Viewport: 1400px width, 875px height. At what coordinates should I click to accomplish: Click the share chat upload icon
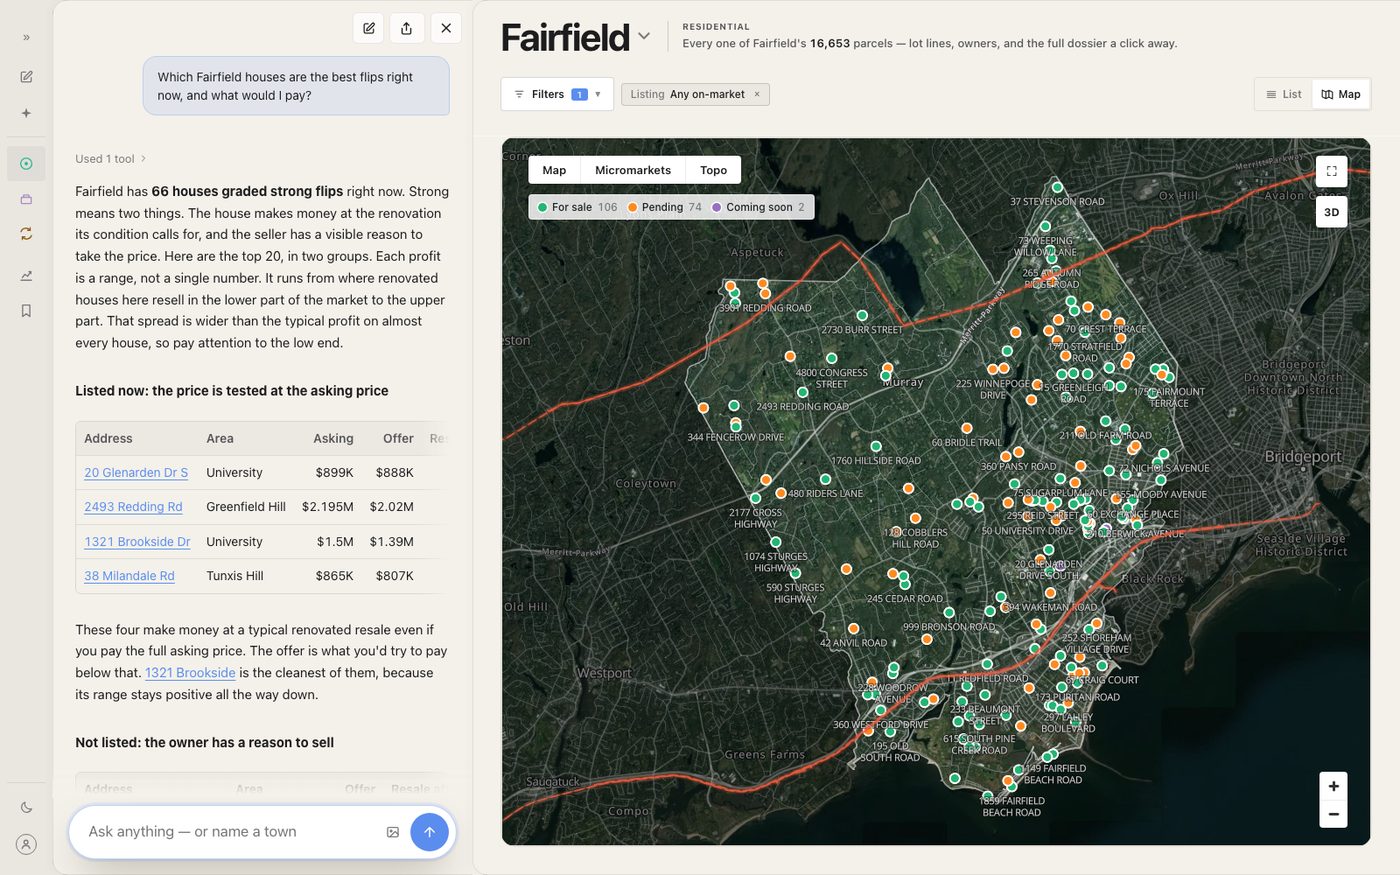pos(406,28)
